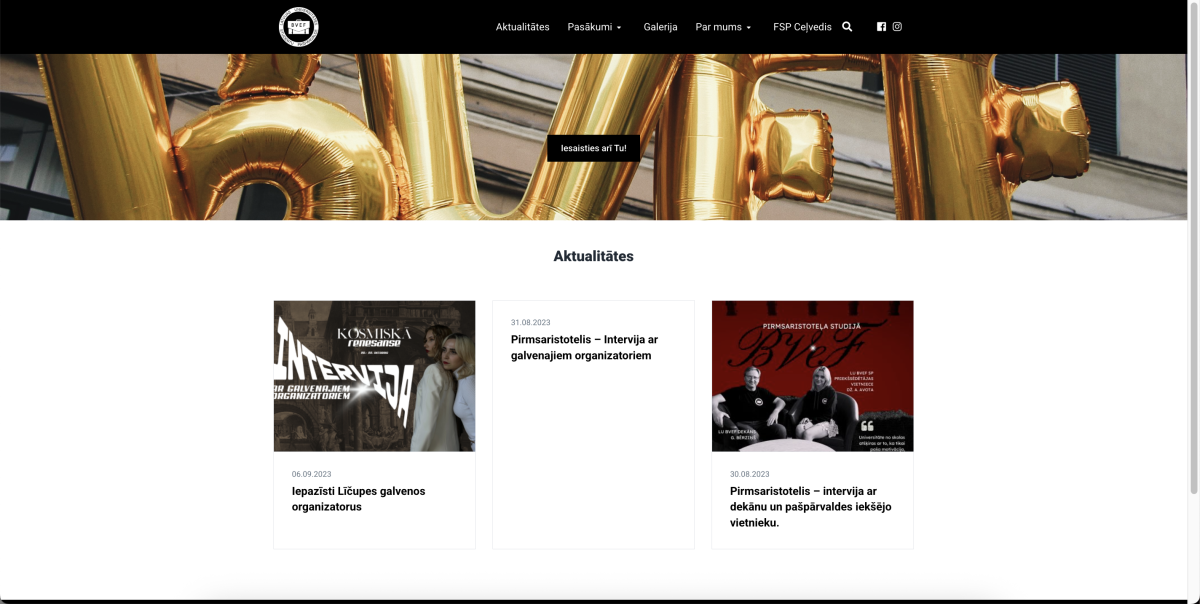Open Pirmsaristotelis – Intervija ar galvenajiem organizatoriem

click(585, 347)
